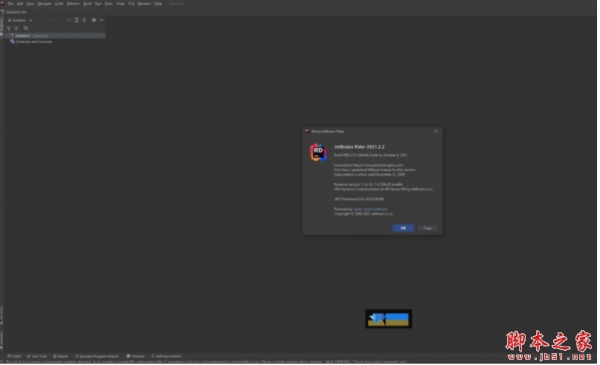Viewport: 600px width, 365px height.
Task: Click the open-source software link
Action: tap(371, 210)
